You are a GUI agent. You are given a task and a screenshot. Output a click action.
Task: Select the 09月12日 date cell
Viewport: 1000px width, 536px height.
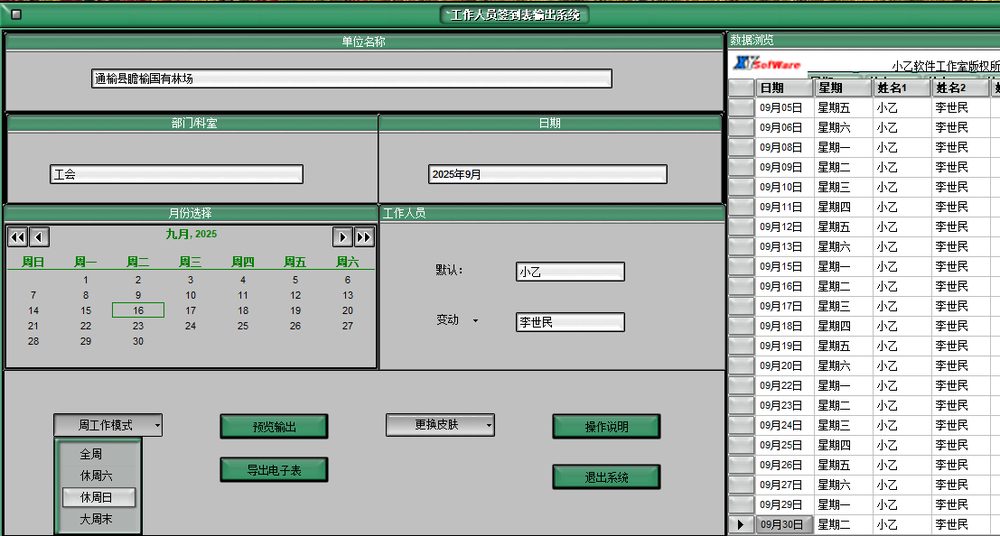click(784, 227)
